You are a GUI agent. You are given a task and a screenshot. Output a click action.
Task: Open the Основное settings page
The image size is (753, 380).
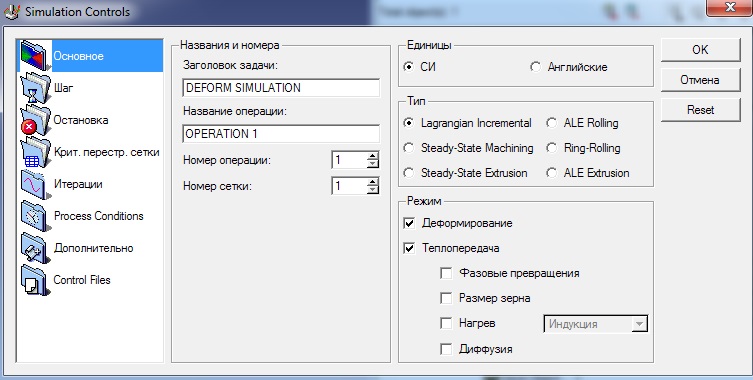[90, 56]
